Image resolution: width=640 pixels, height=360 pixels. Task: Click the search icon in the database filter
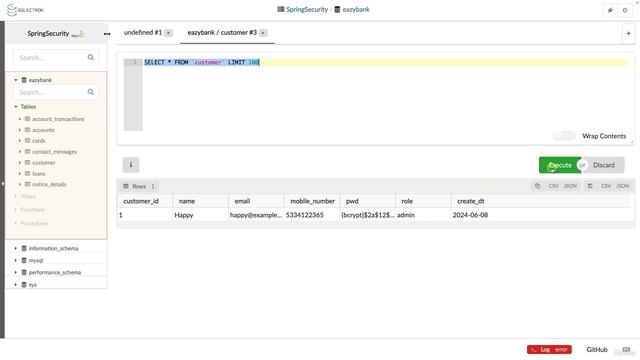click(x=91, y=58)
